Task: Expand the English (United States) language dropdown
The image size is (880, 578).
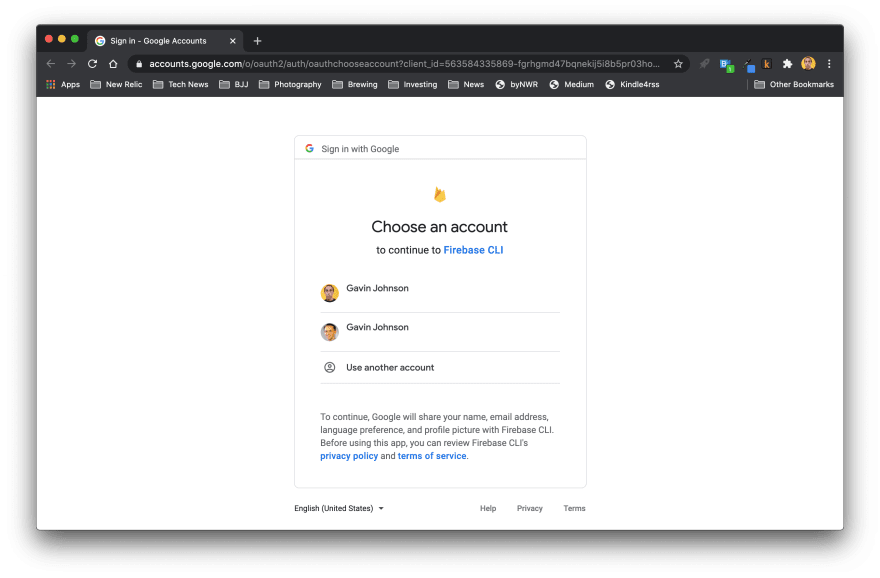Action: coord(339,508)
